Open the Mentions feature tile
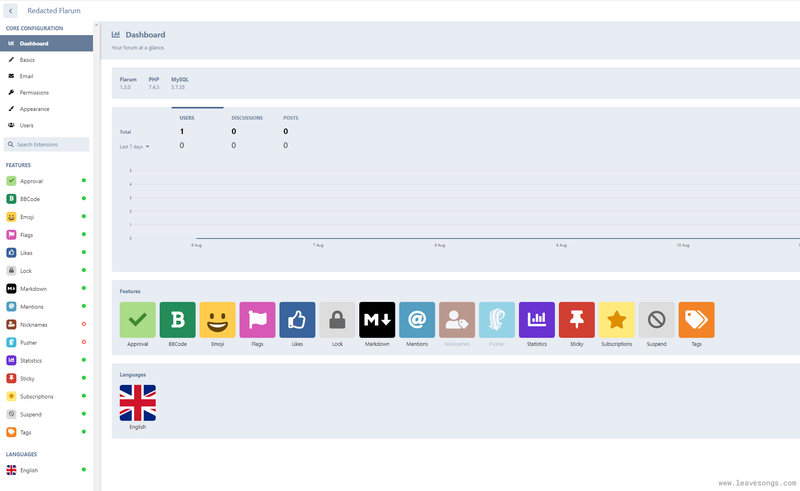The width and height of the screenshot is (800, 491). pyautogui.click(x=417, y=320)
